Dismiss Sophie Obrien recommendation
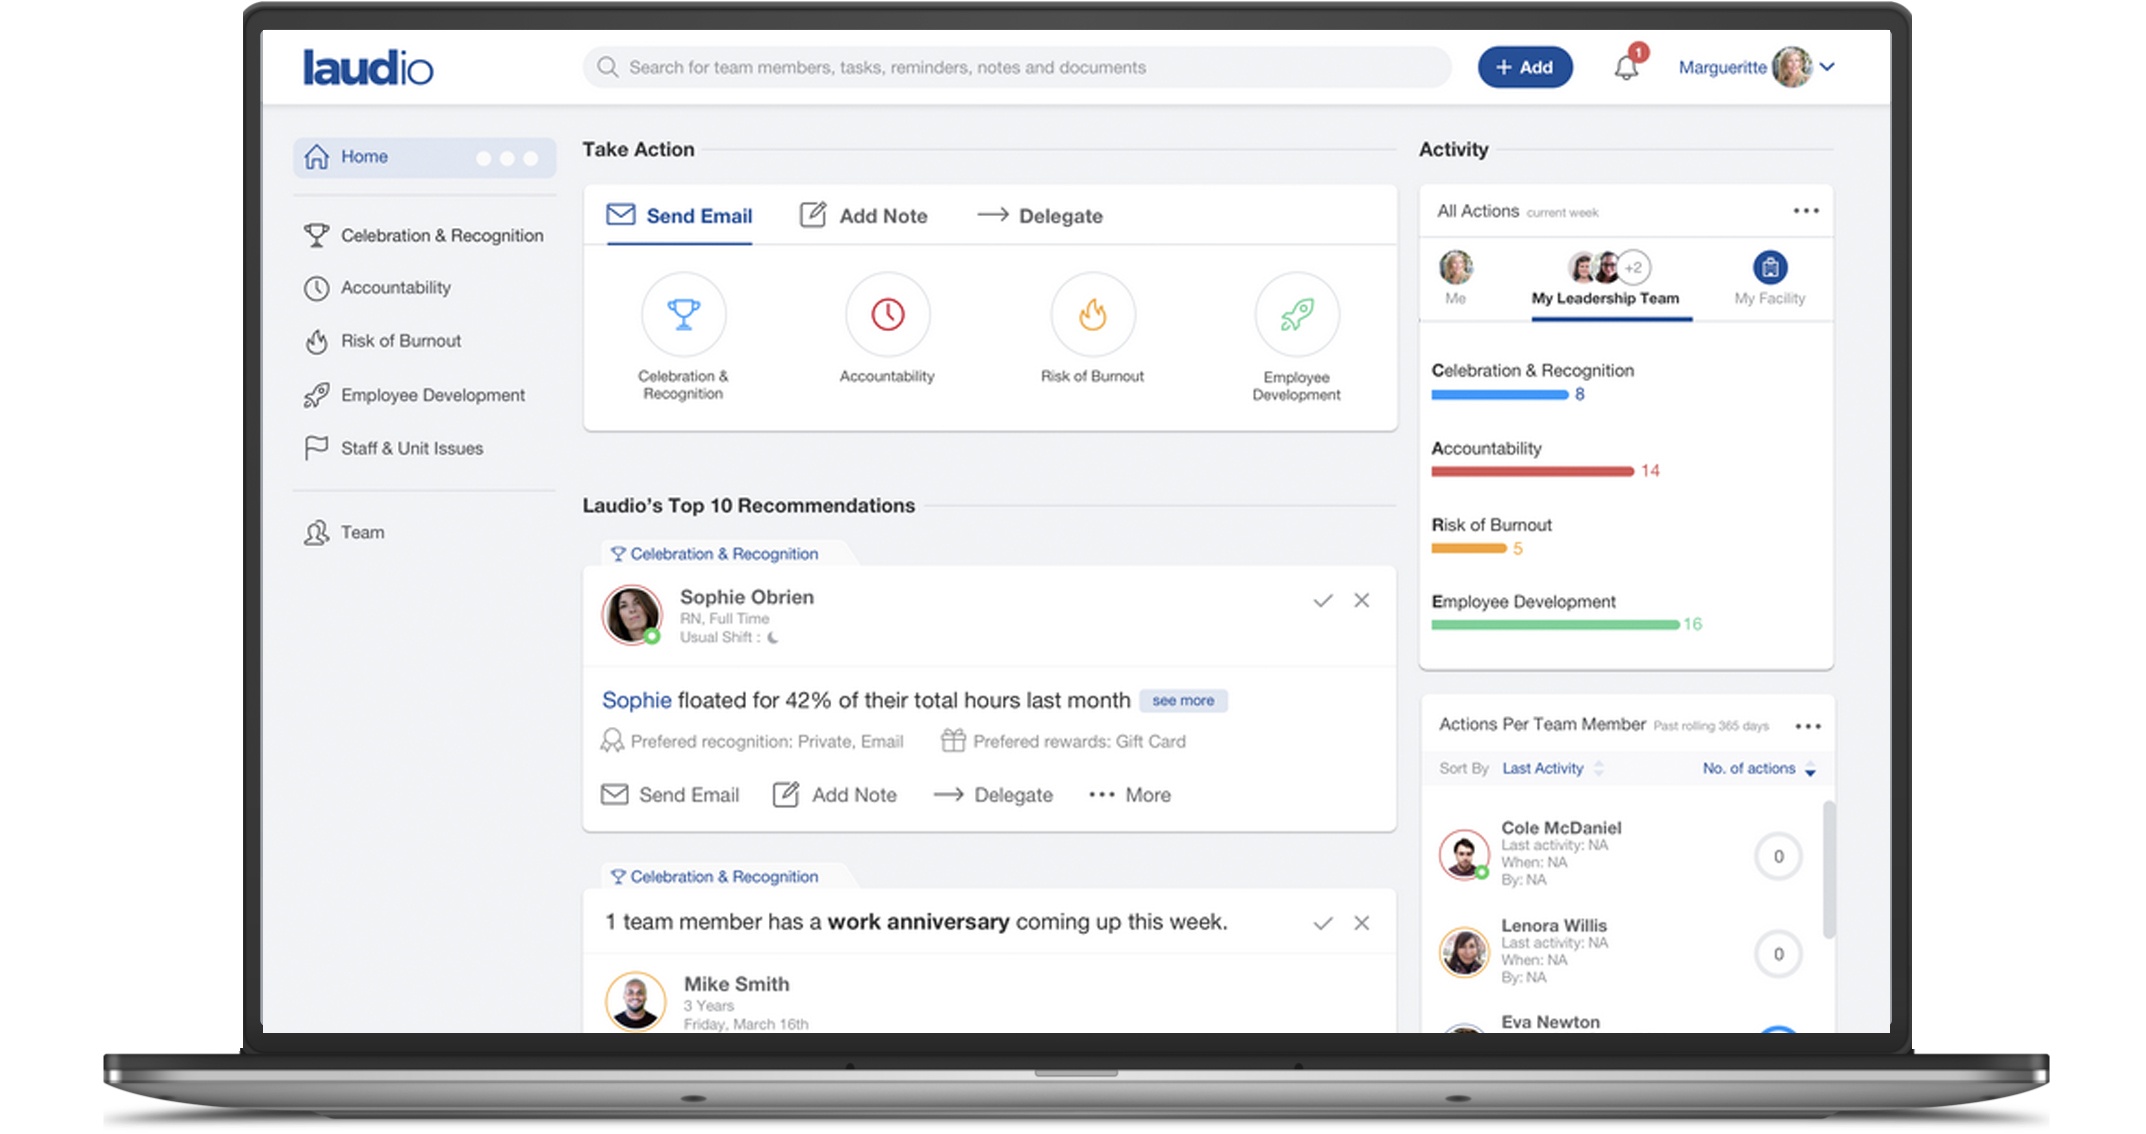Image resolution: width=2146 pixels, height=1134 pixels. [x=1362, y=600]
